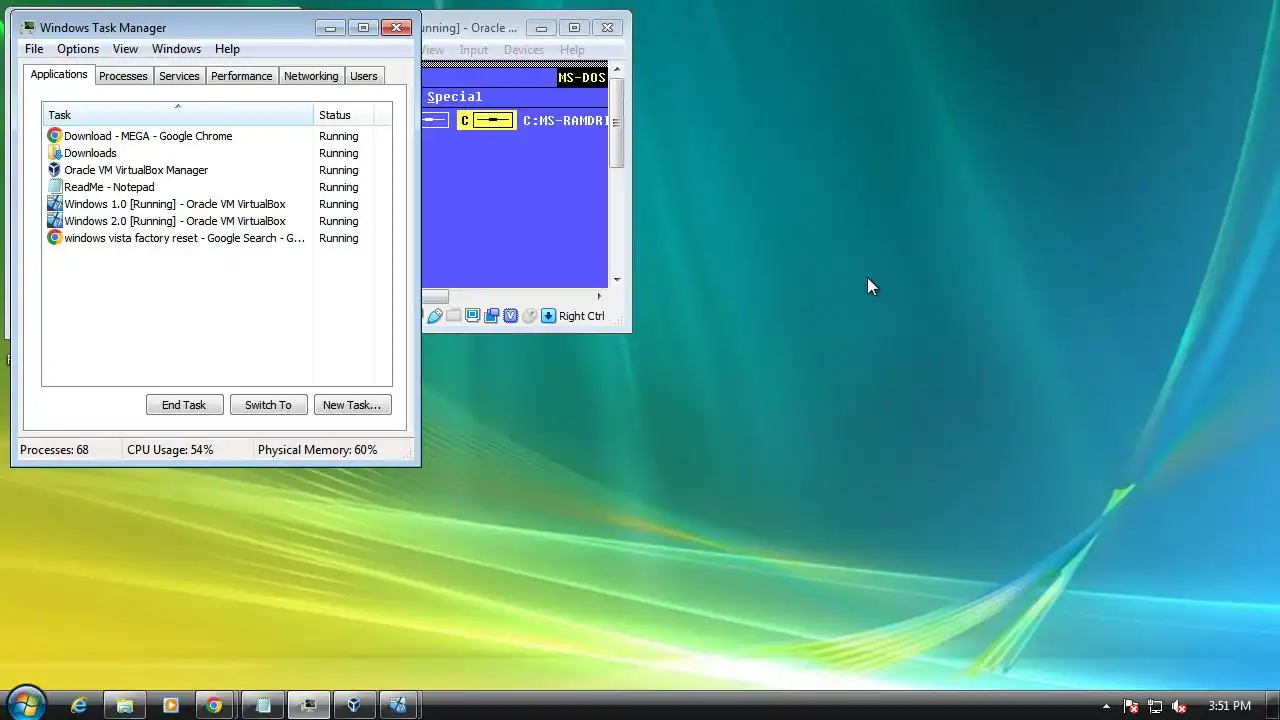Show hidden tray icons arrow
The height and width of the screenshot is (720, 1280).
click(x=1106, y=706)
